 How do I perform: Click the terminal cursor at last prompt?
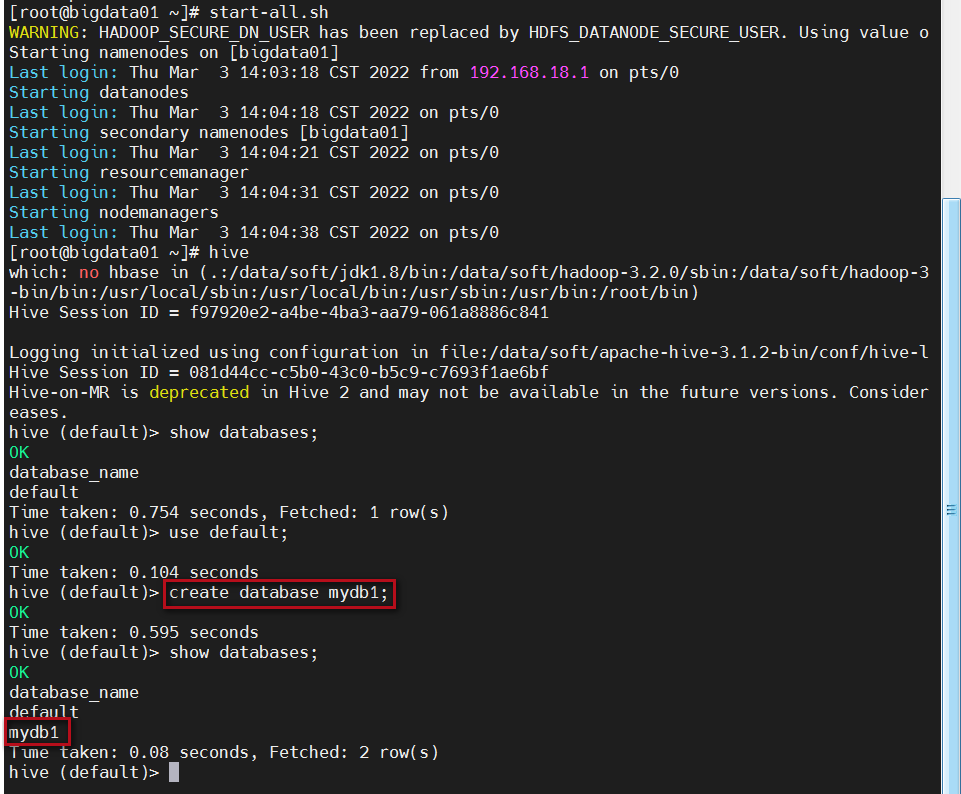[174, 772]
